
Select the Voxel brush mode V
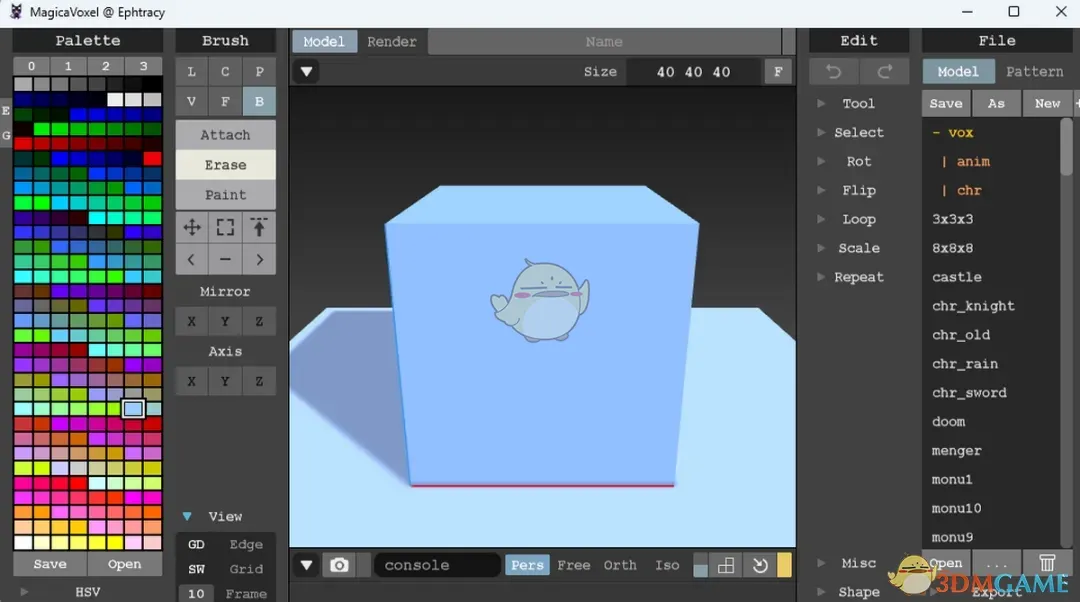(x=191, y=101)
